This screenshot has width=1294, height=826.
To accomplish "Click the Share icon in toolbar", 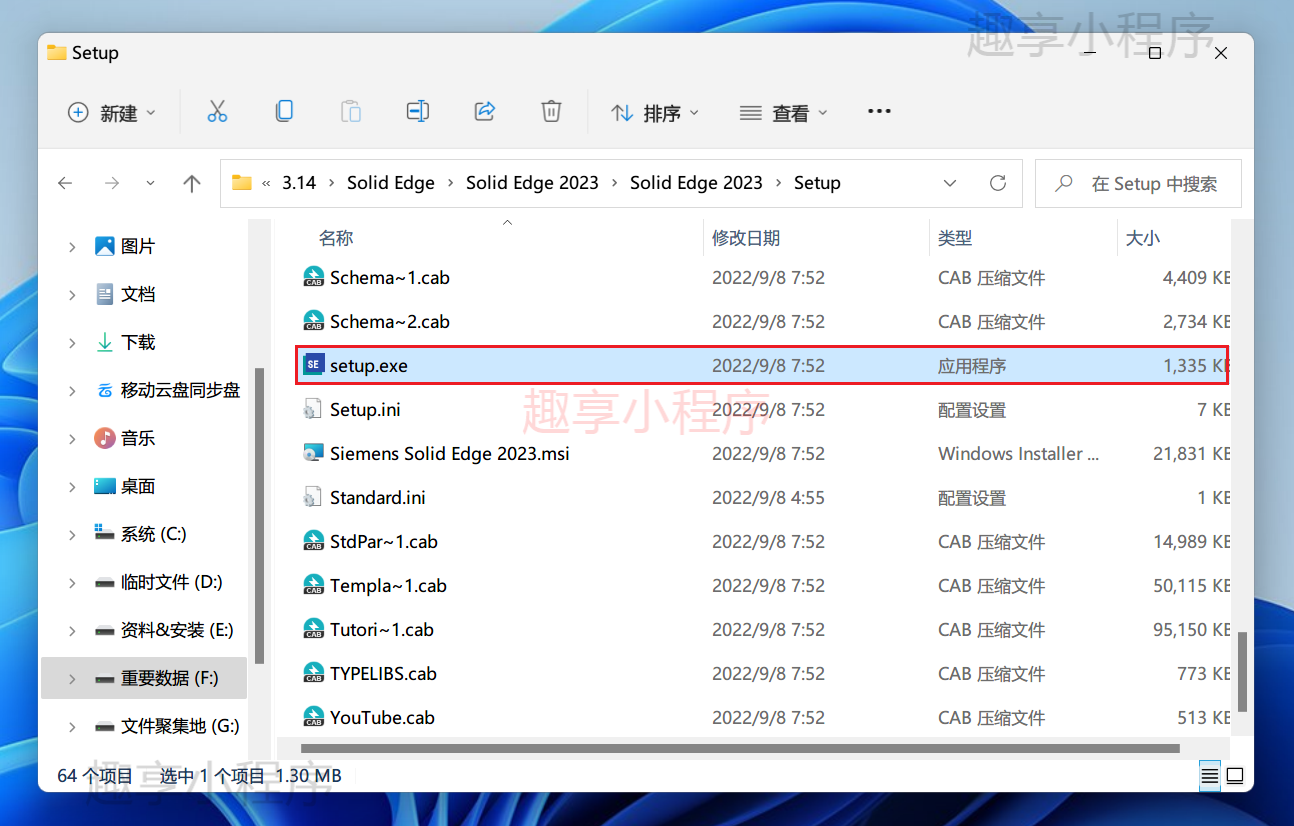I will coord(485,112).
